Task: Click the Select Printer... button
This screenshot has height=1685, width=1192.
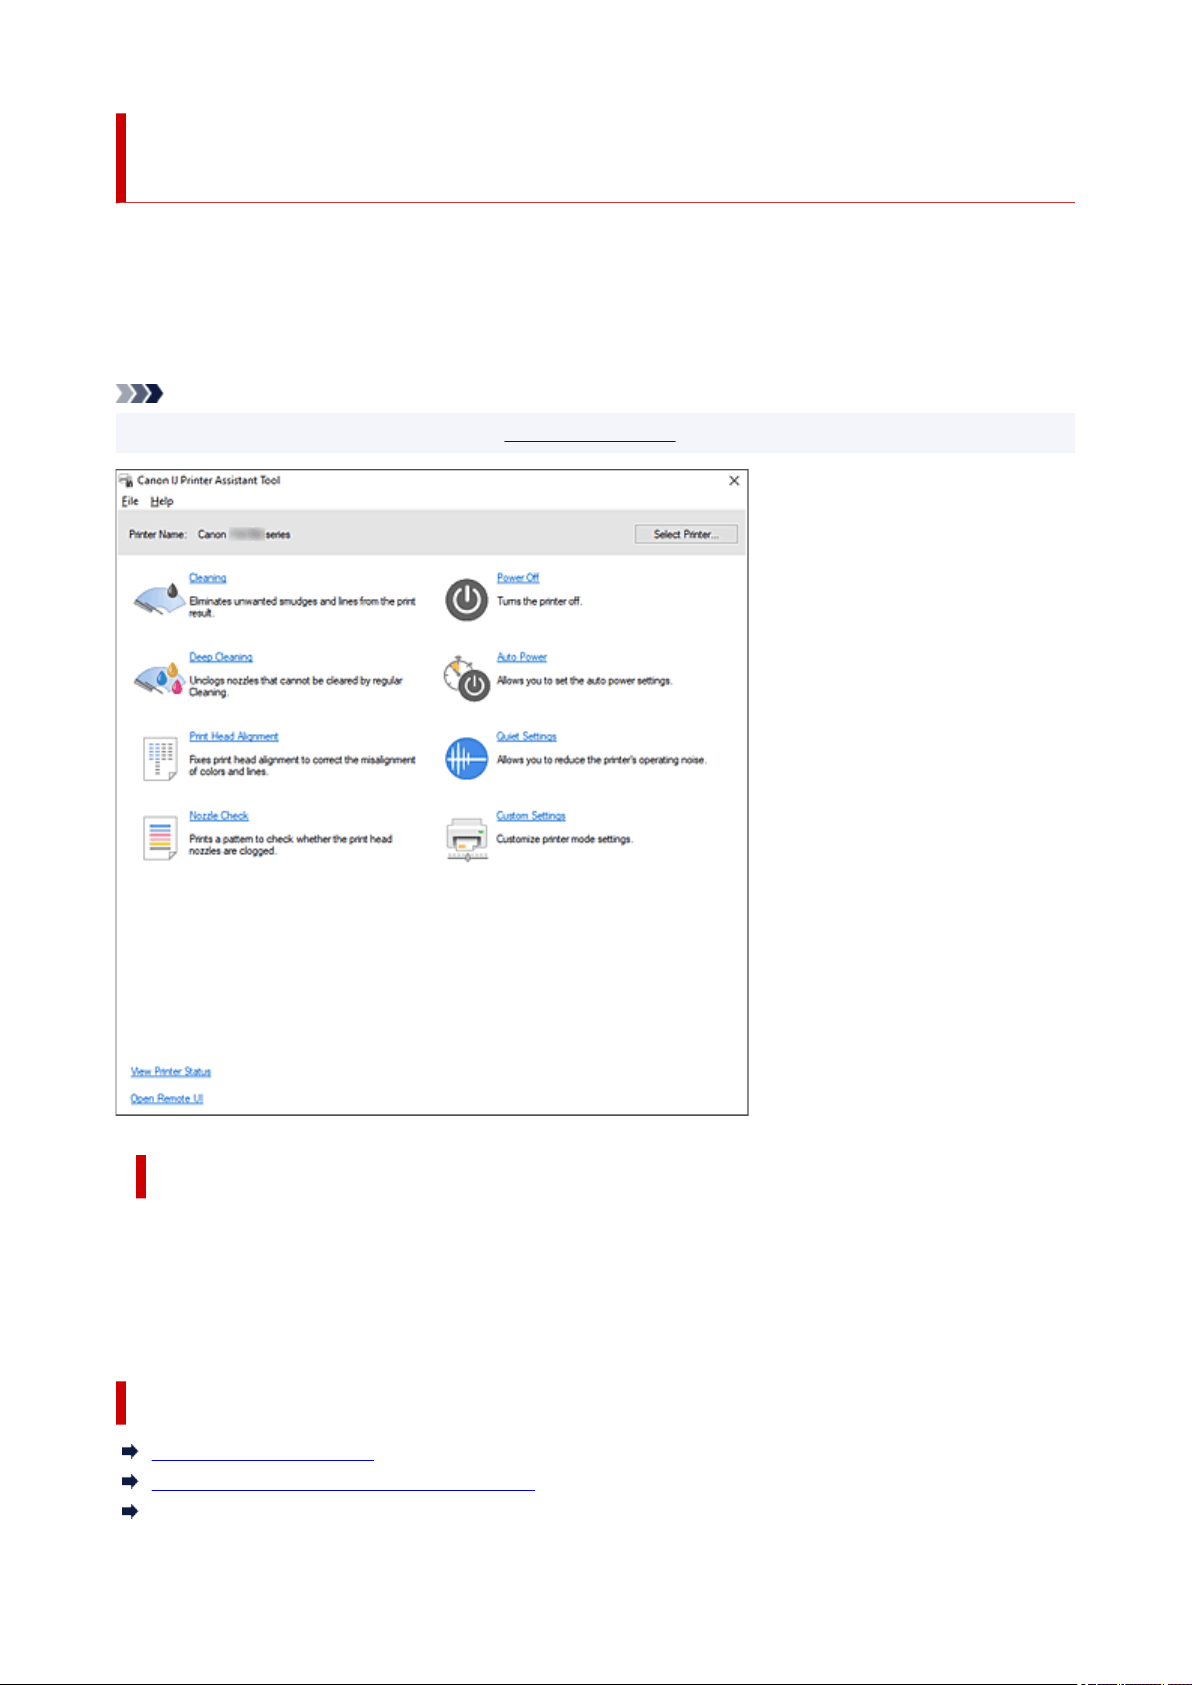Action: [x=686, y=534]
